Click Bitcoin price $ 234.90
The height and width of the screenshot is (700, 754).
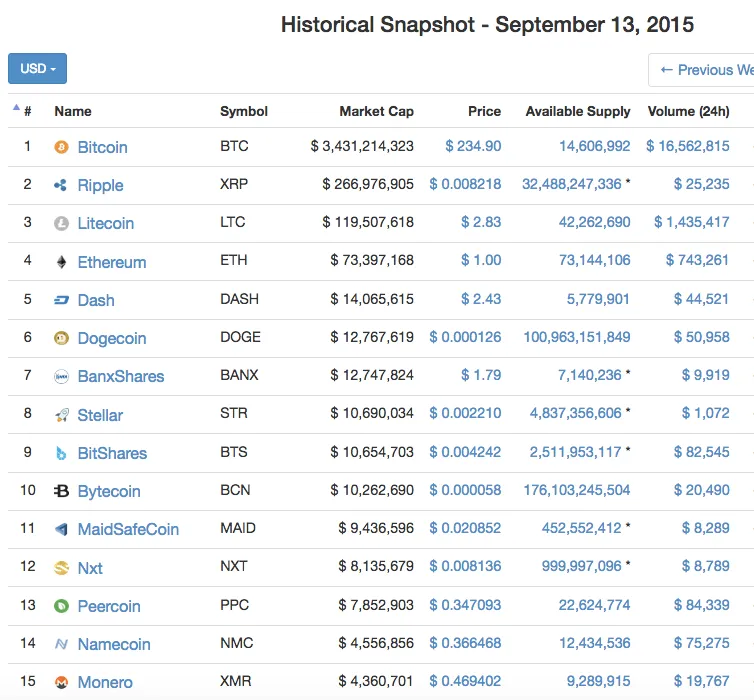(473, 146)
